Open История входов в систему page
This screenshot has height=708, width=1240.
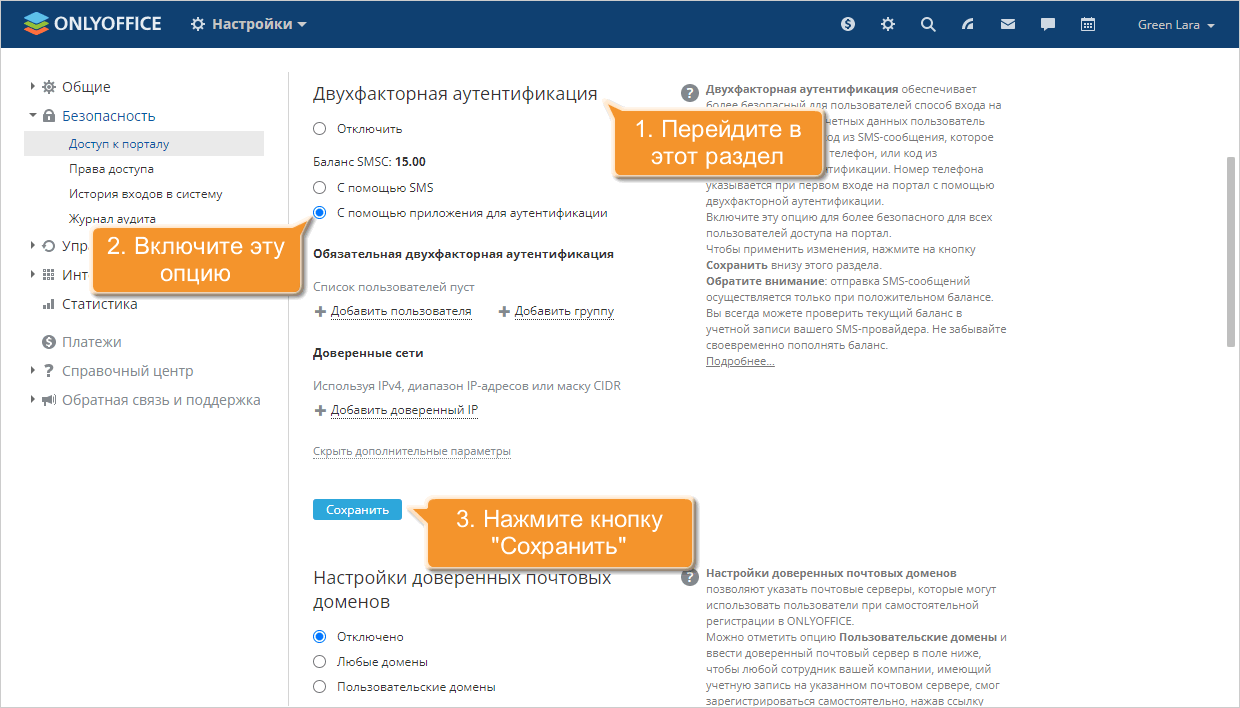(146, 194)
